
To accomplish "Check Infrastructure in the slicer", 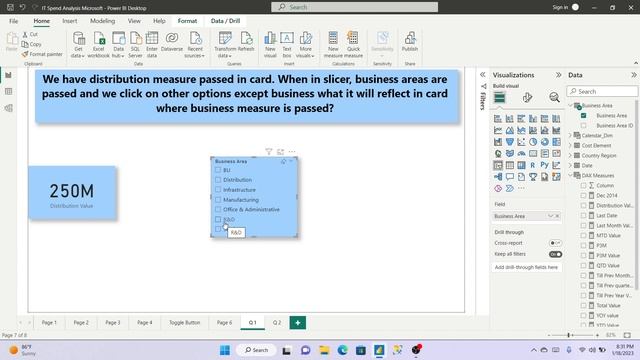I will (218, 190).
